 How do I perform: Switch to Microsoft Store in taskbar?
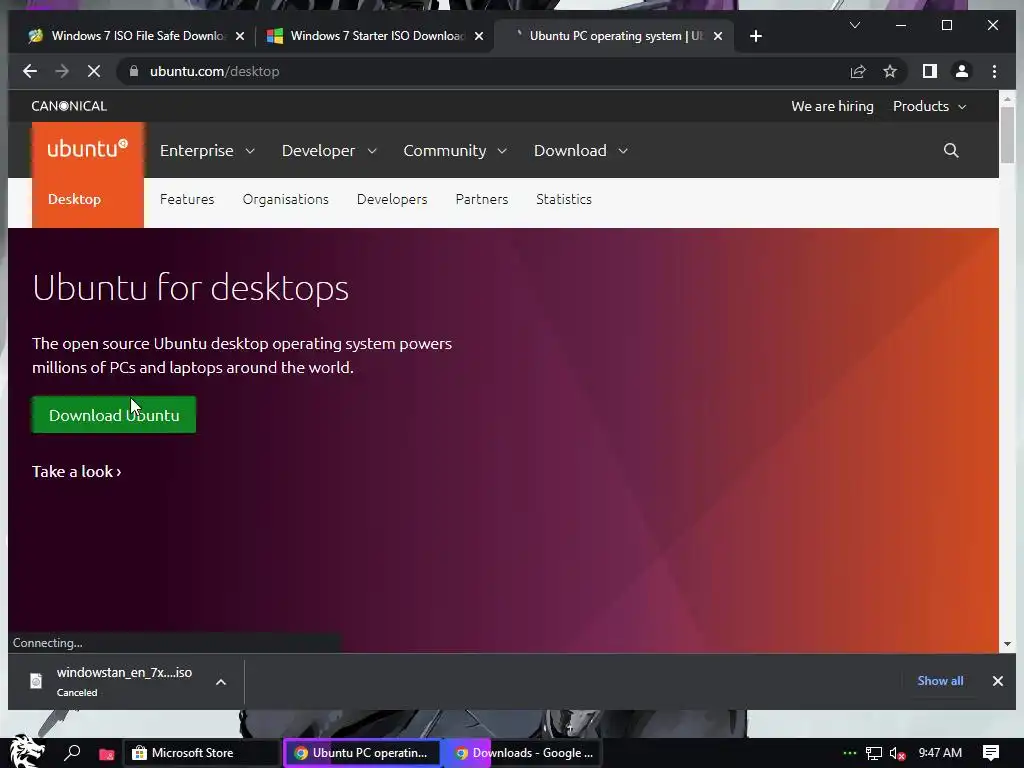(202, 753)
